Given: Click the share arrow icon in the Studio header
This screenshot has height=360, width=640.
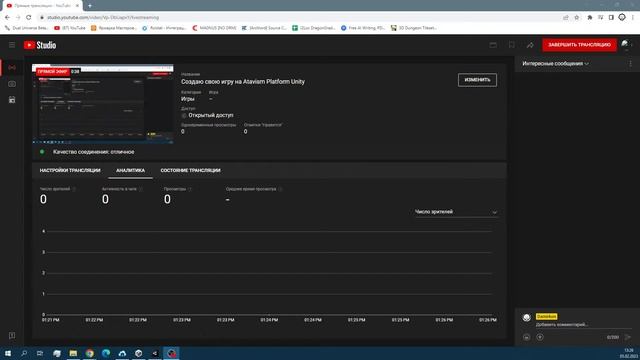Looking at the screenshot, I should click(x=530, y=45).
